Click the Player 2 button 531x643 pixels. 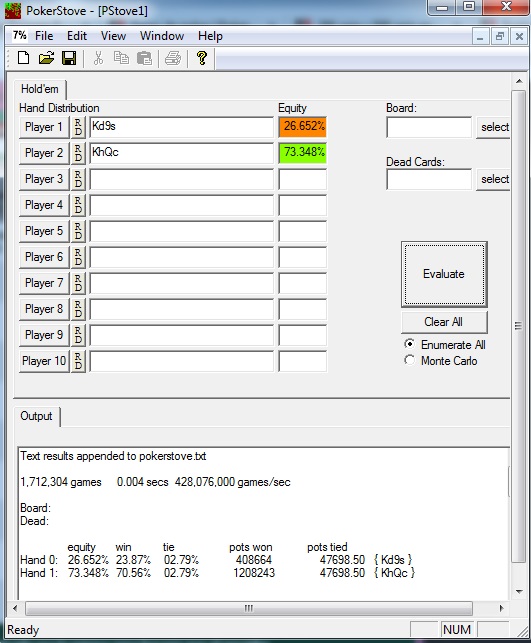tap(44, 153)
